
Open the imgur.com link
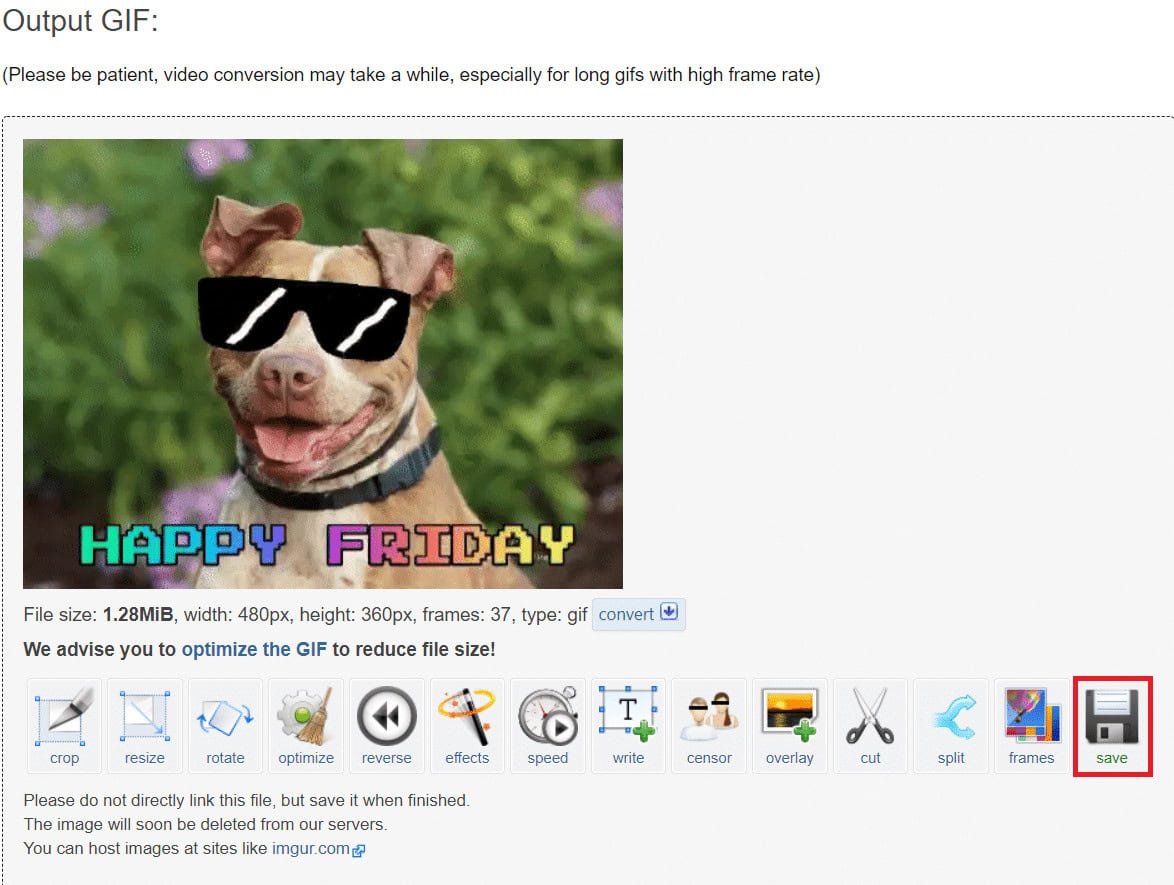(x=311, y=849)
